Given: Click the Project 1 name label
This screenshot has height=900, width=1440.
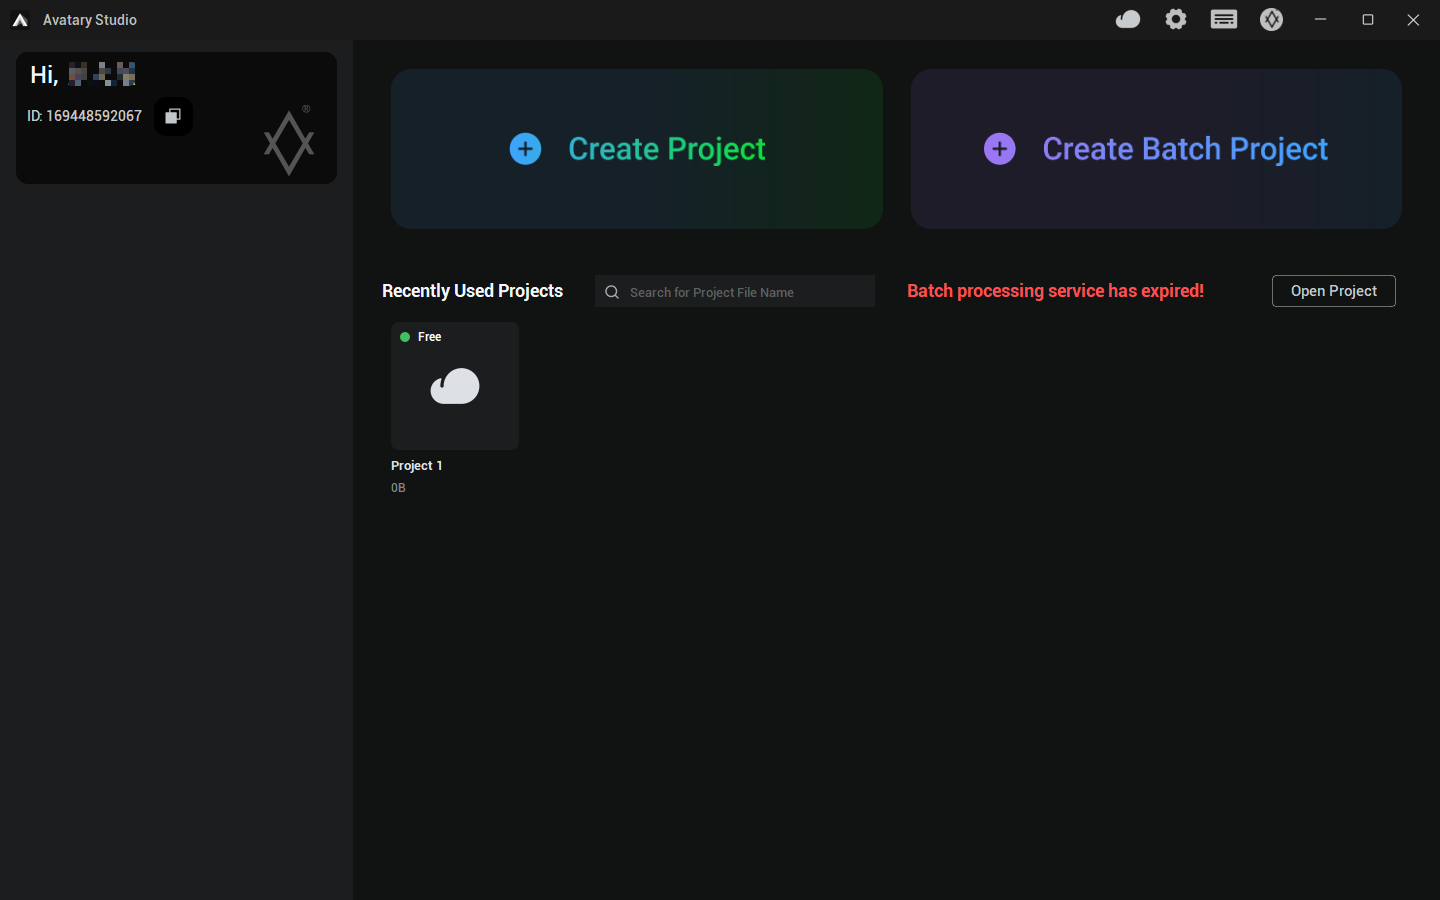Looking at the screenshot, I should tap(416, 466).
